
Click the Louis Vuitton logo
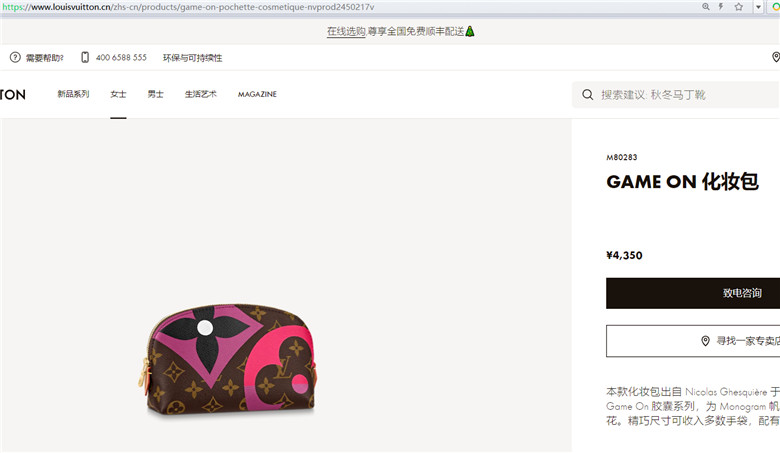[12, 94]
